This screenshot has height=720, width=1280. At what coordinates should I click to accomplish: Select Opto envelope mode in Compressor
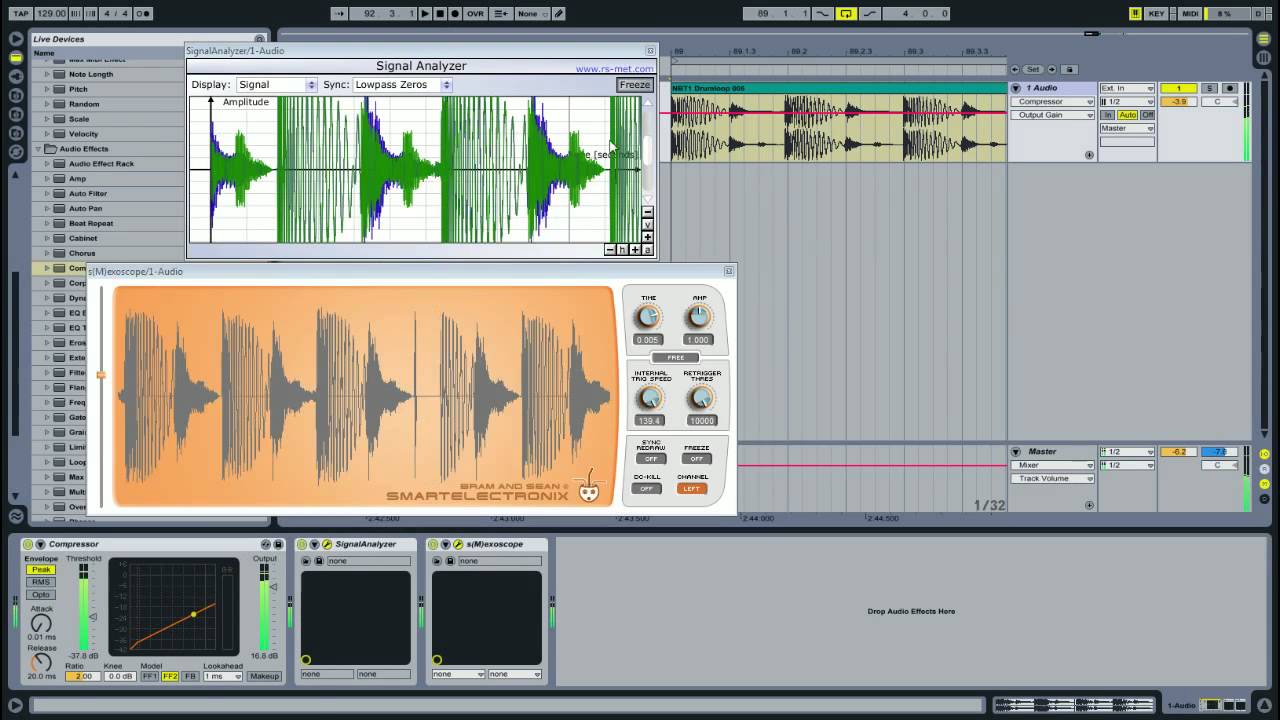point(40,594)
